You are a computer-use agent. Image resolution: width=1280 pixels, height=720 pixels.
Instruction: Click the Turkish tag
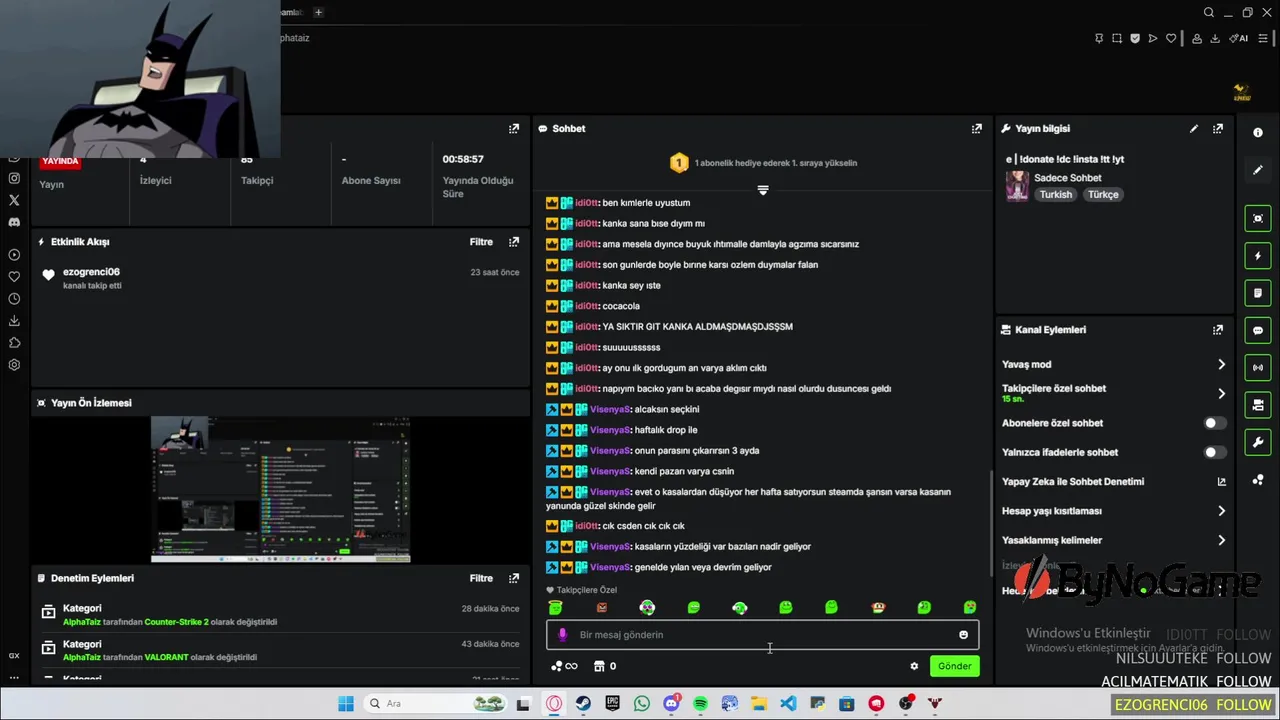(x=1055, y=195)
